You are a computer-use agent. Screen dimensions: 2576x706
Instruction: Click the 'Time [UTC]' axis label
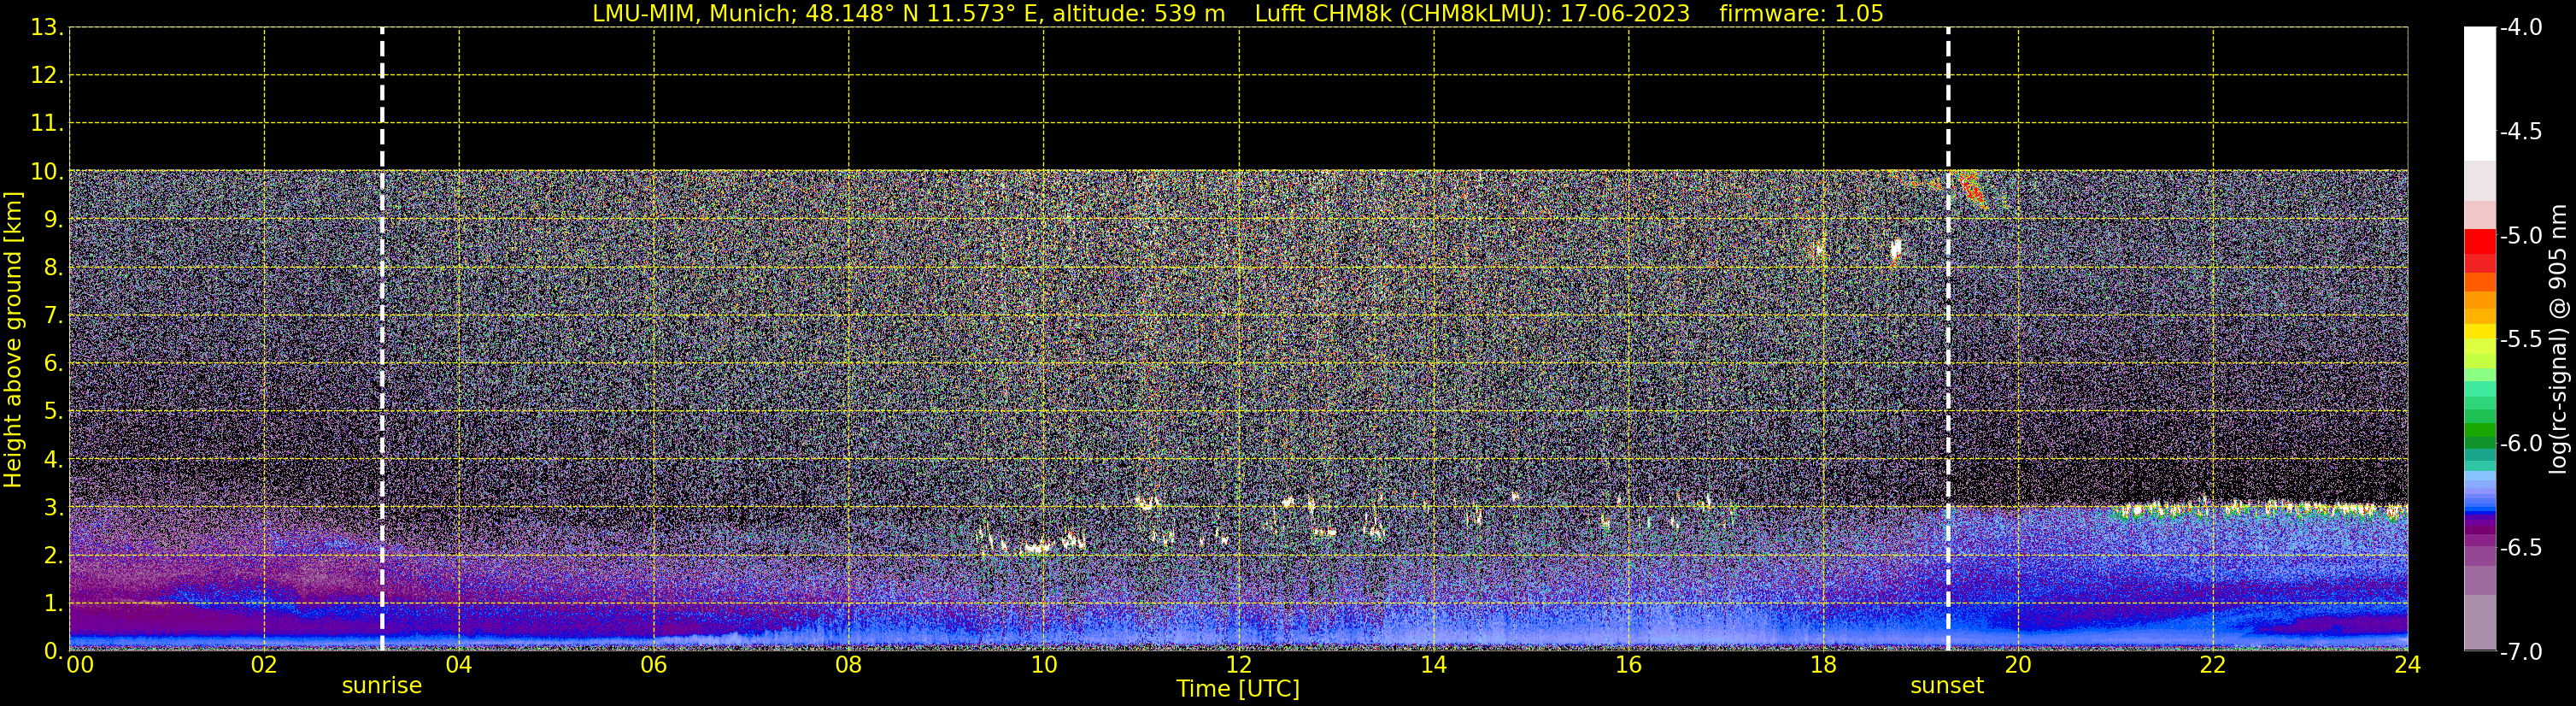coord(1238,688)
